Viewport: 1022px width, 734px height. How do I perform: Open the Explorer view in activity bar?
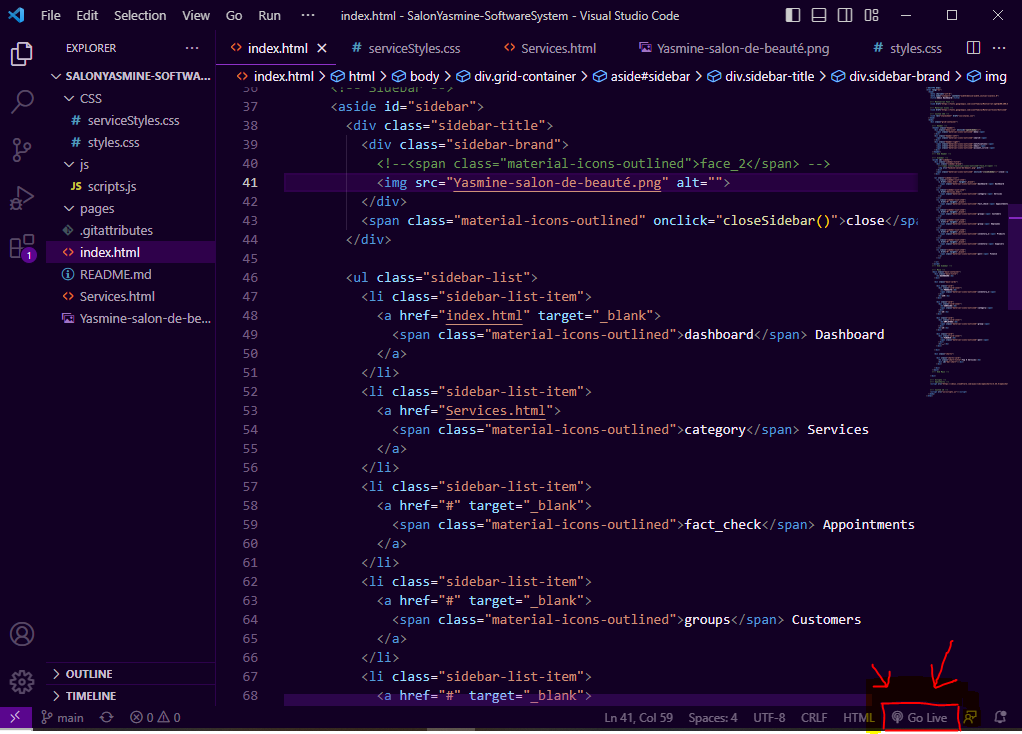click(22, 53)
